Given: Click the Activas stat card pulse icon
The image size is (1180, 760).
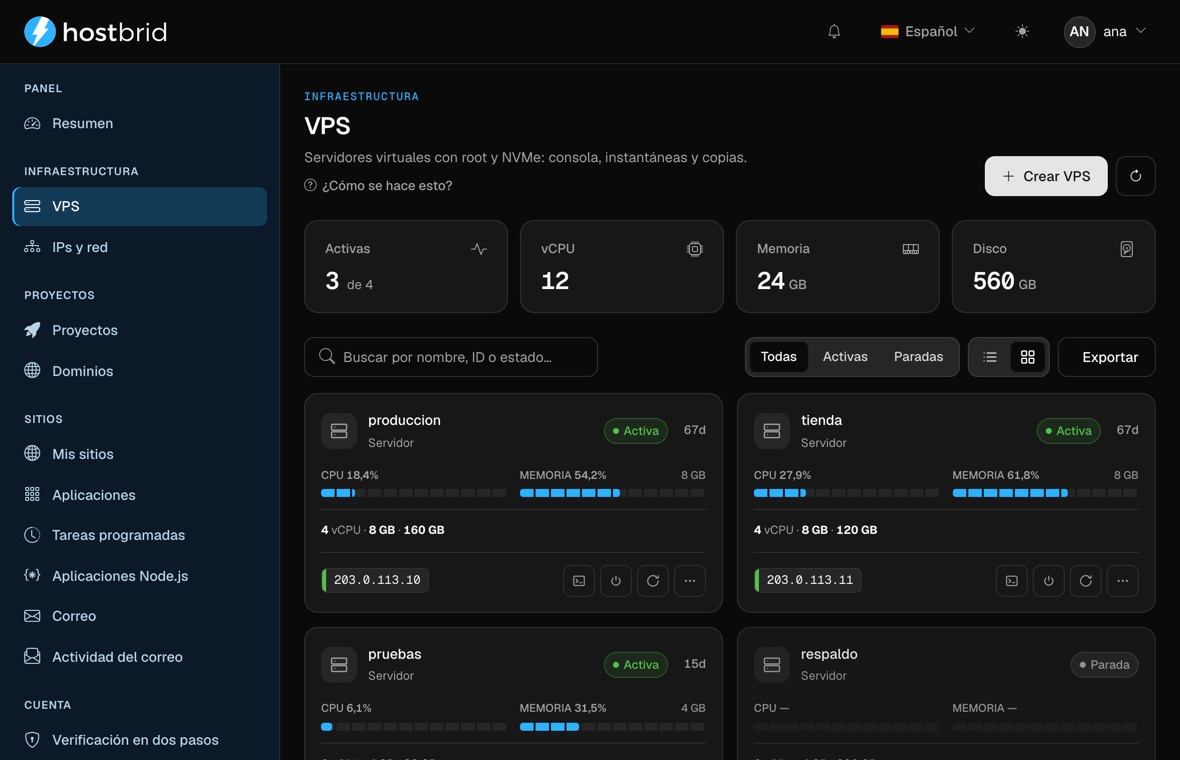Looking at the screenshot, I should point(479,249).
